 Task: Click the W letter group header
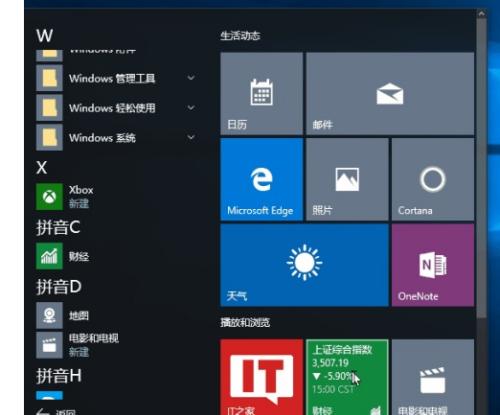[44, 35]
